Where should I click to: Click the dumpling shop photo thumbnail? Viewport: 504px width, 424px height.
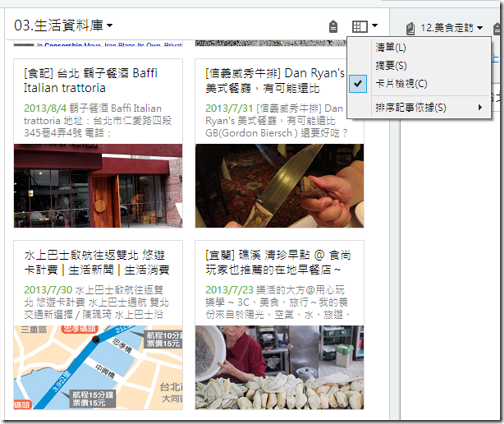click(279, 367)
